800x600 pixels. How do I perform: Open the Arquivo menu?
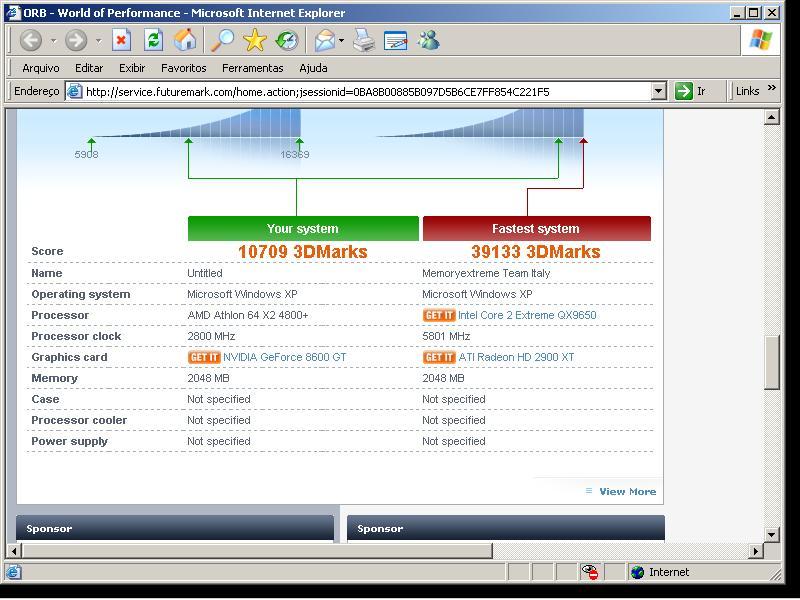pyautogui.click(x=41, y=68)
